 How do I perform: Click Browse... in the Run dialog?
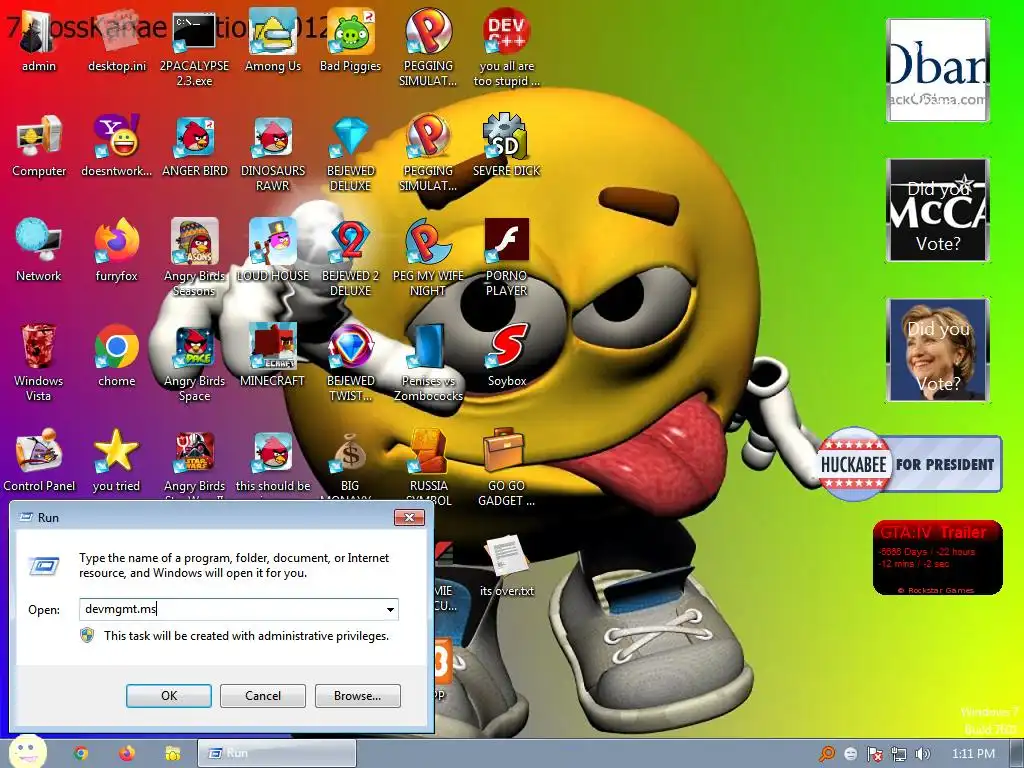coord(357,696)
